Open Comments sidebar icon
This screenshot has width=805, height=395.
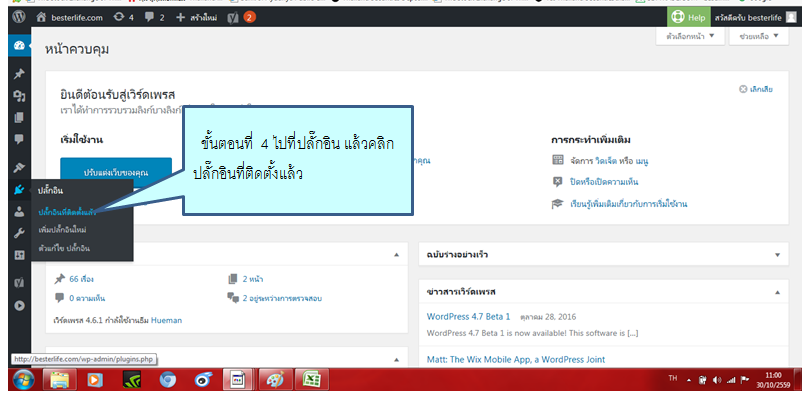(19, 139)
